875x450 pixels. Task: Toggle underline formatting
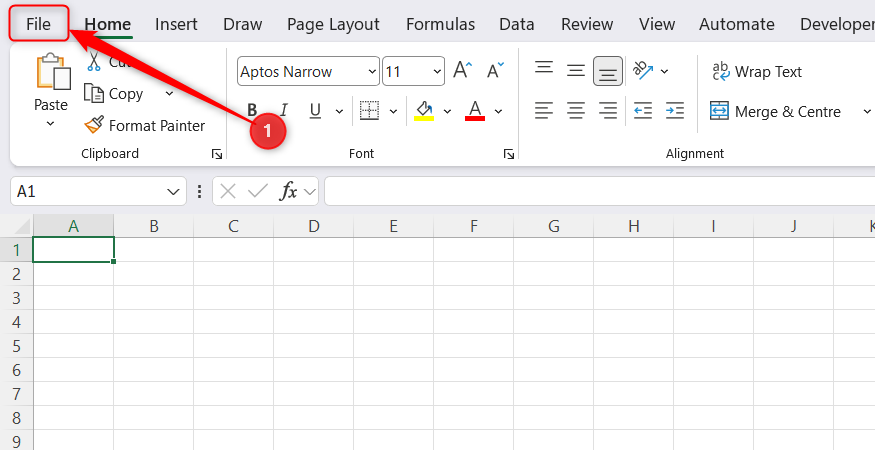pos(315,111)
